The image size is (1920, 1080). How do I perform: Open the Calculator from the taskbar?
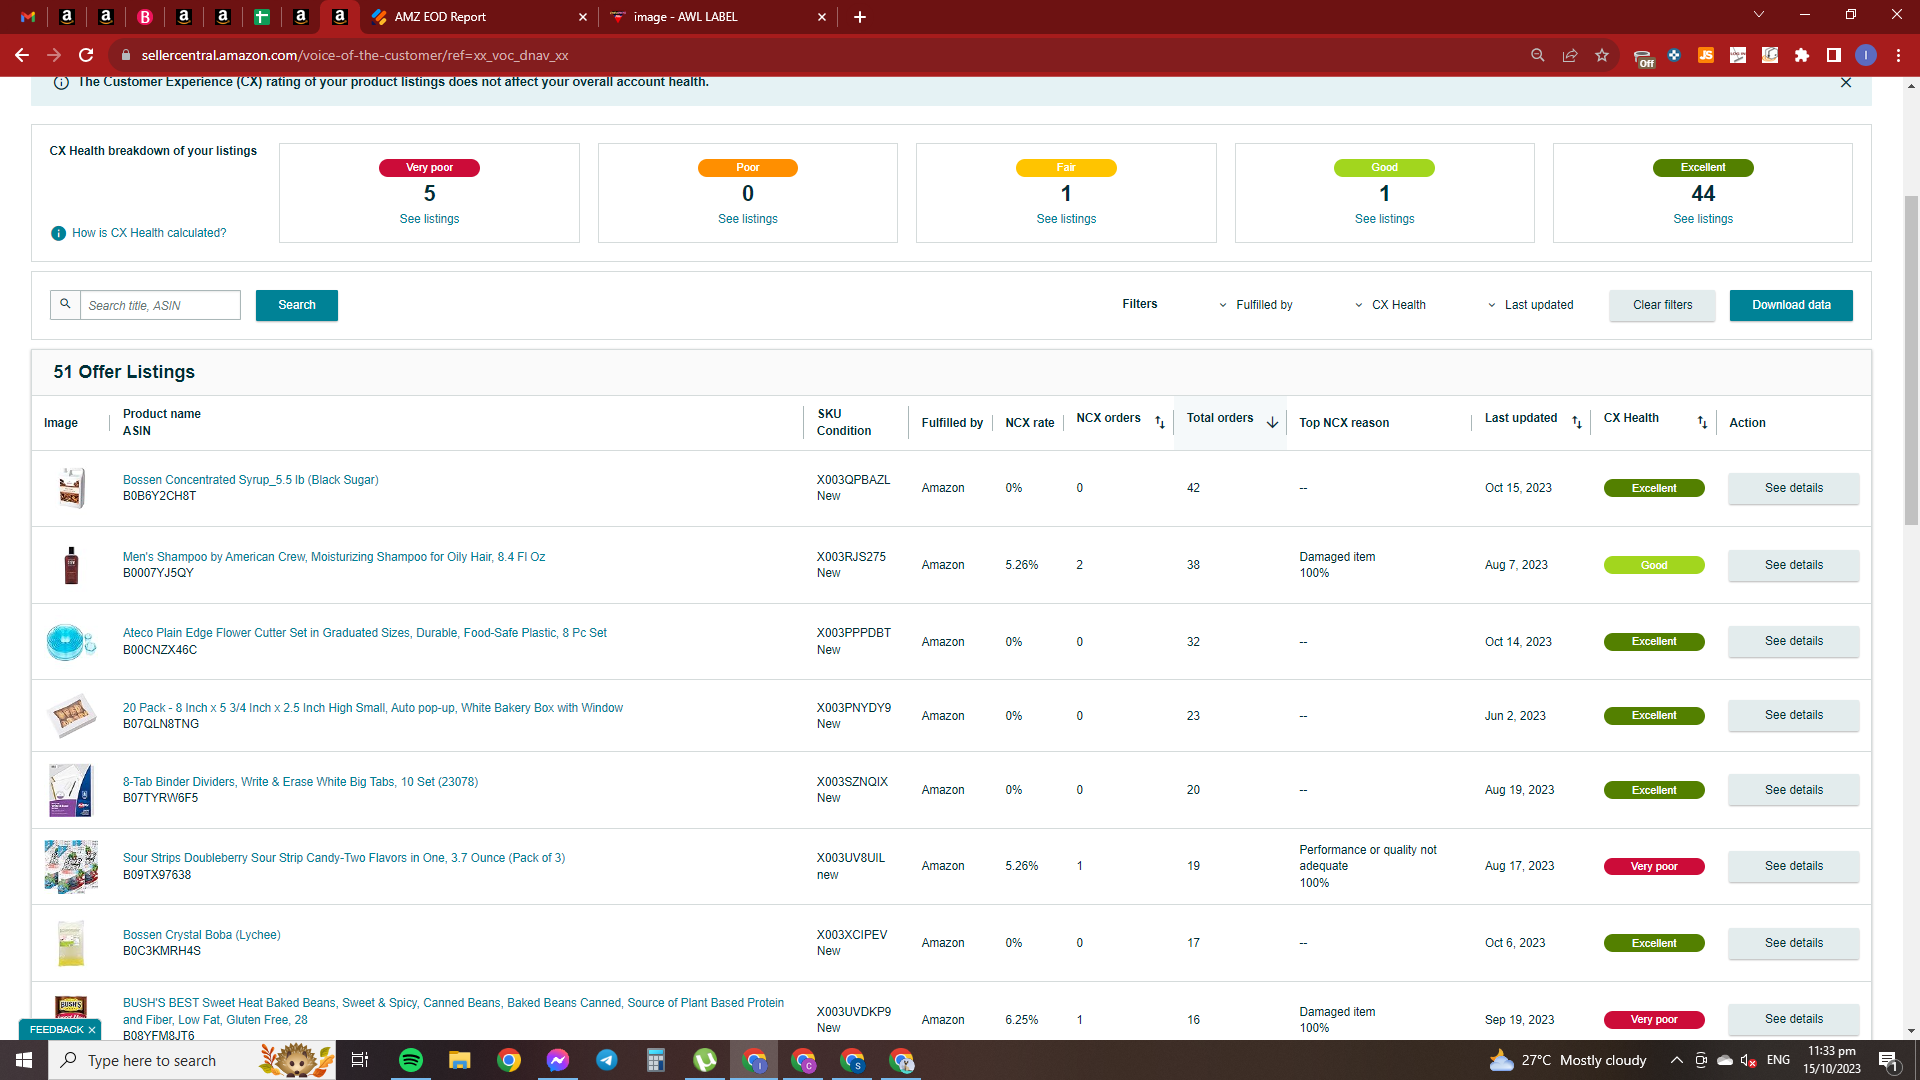click(x=656, y=1060)
